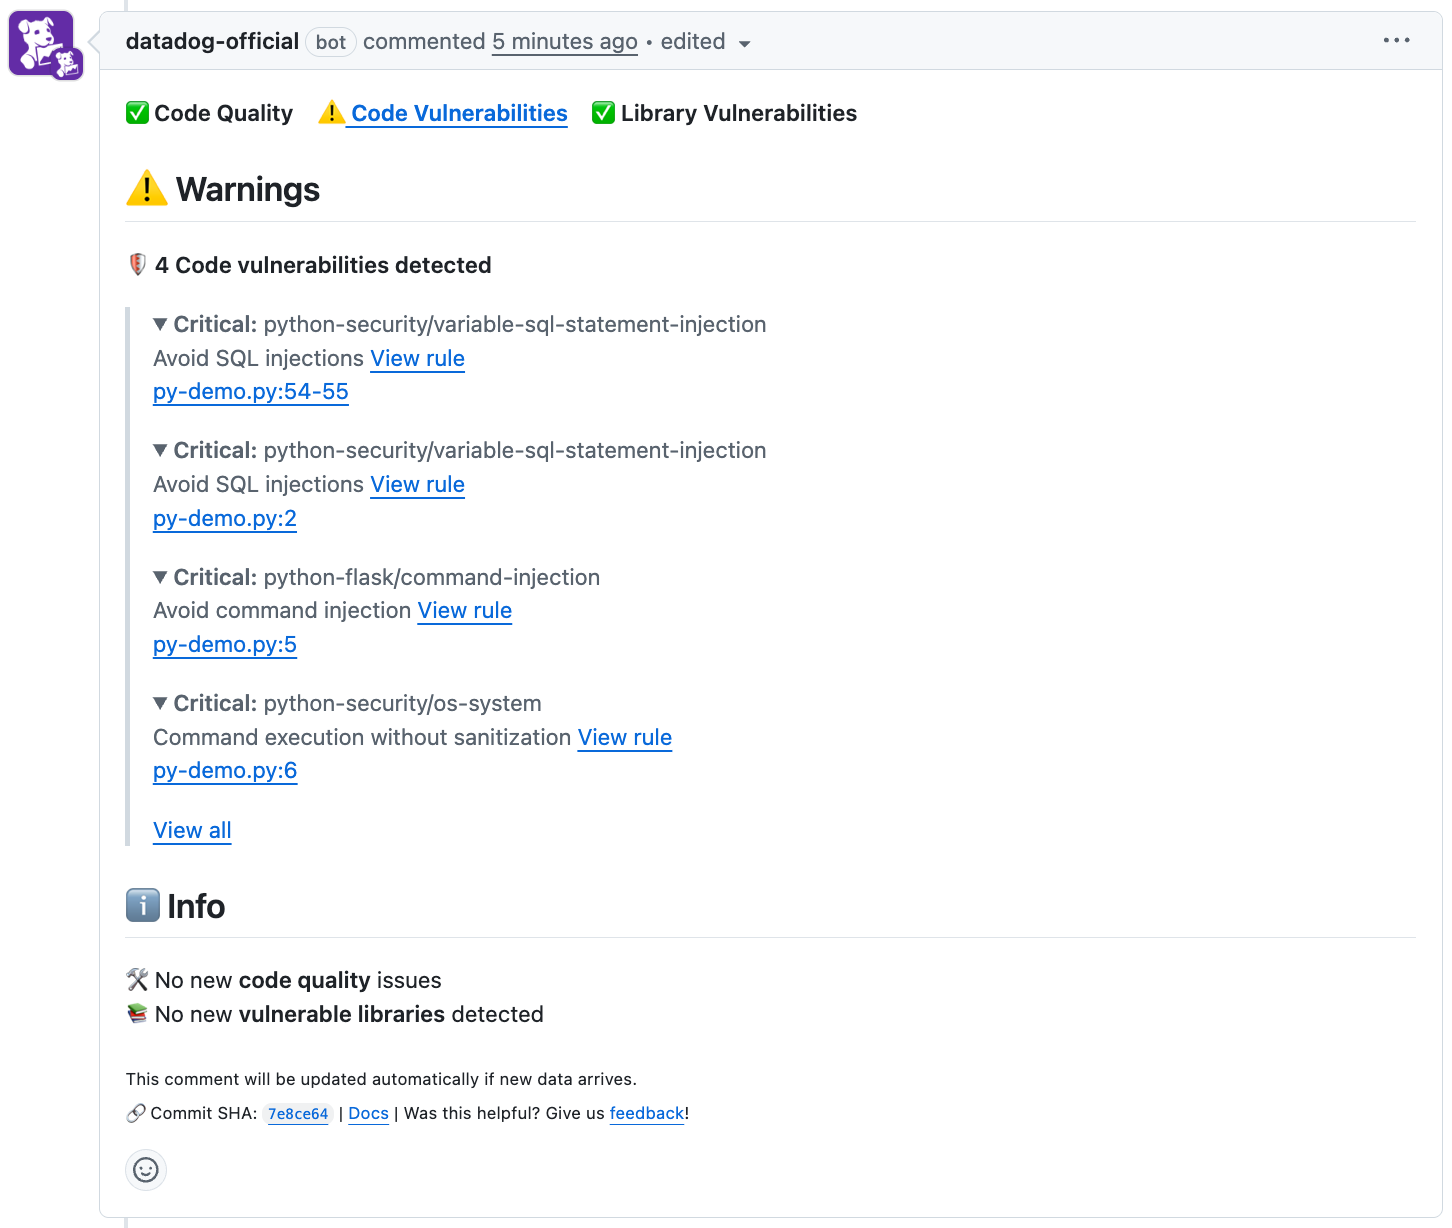The width and height of the screenshot is (1452, 1228).
Task: Collapse the python-flask/command-injection finding
Action: (160, 577)
